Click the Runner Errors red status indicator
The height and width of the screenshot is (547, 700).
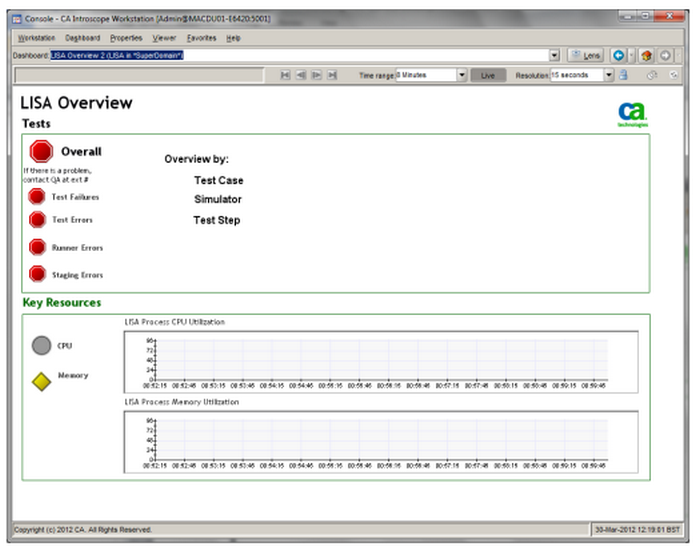(38, 247)
